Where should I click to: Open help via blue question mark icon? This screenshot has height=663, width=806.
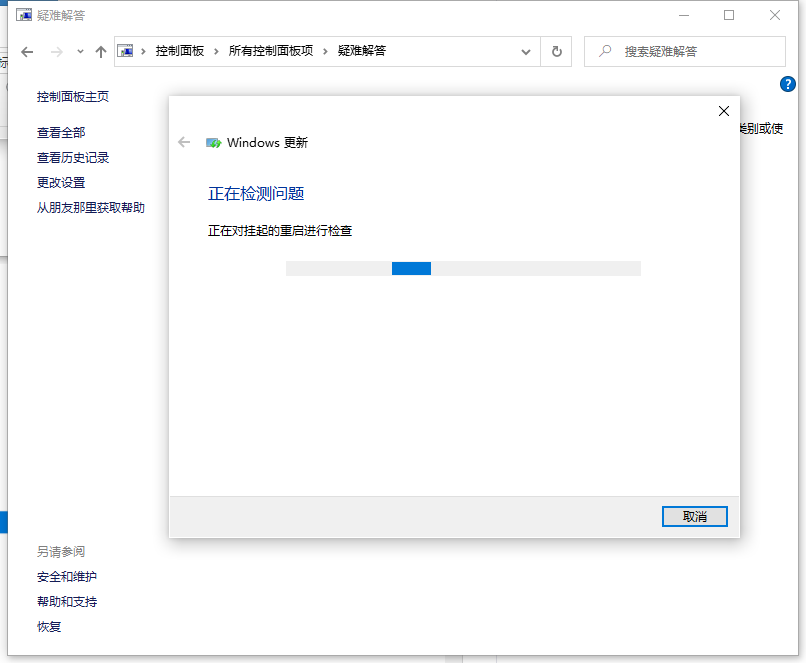click(x=786, y=85)
